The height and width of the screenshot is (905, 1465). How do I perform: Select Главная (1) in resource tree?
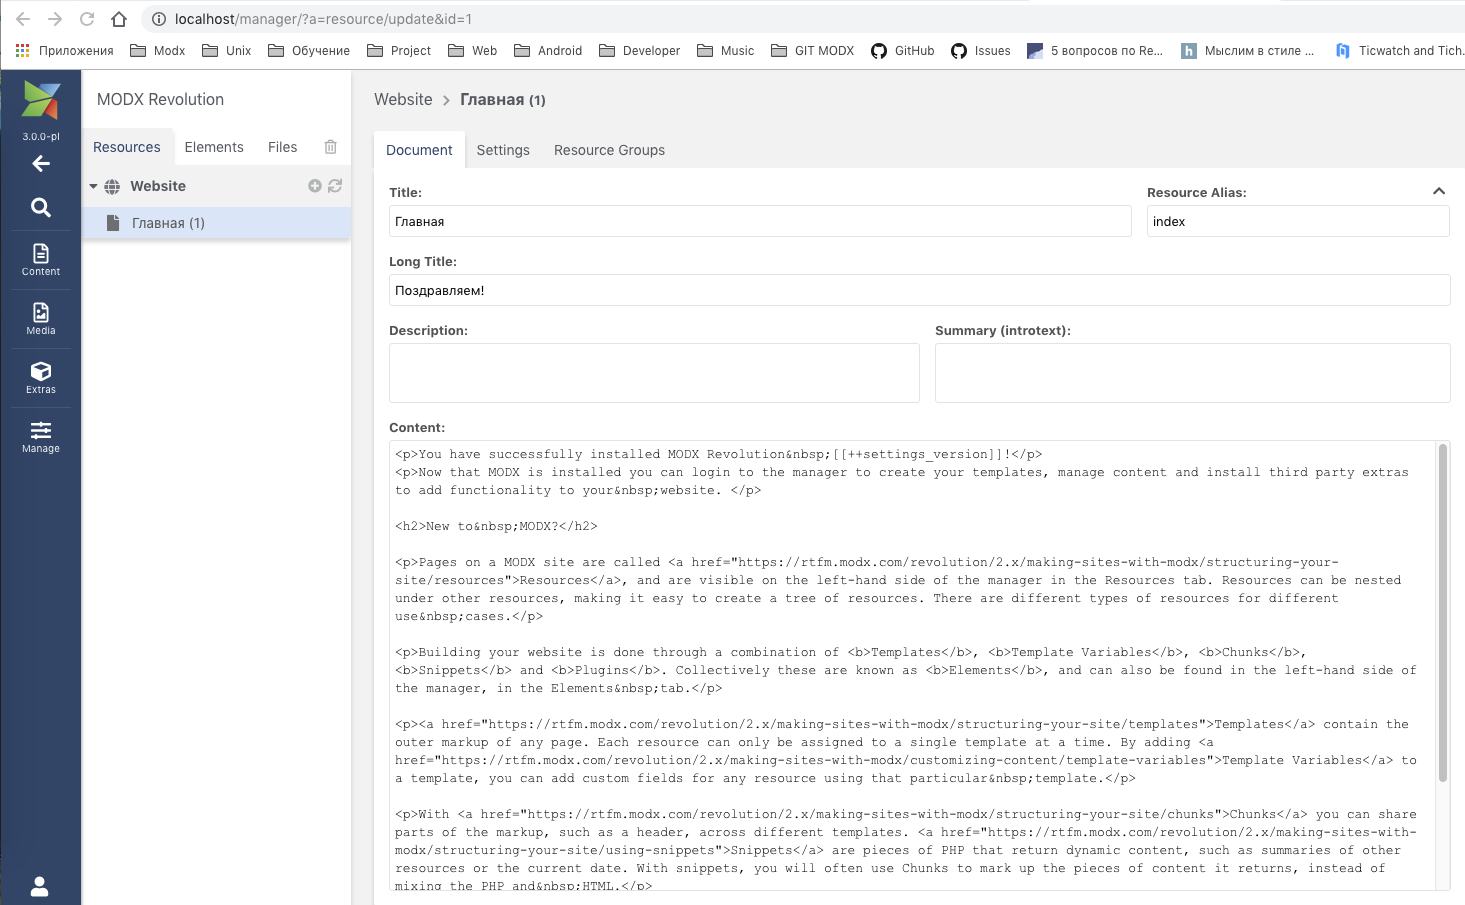(216, 223)
